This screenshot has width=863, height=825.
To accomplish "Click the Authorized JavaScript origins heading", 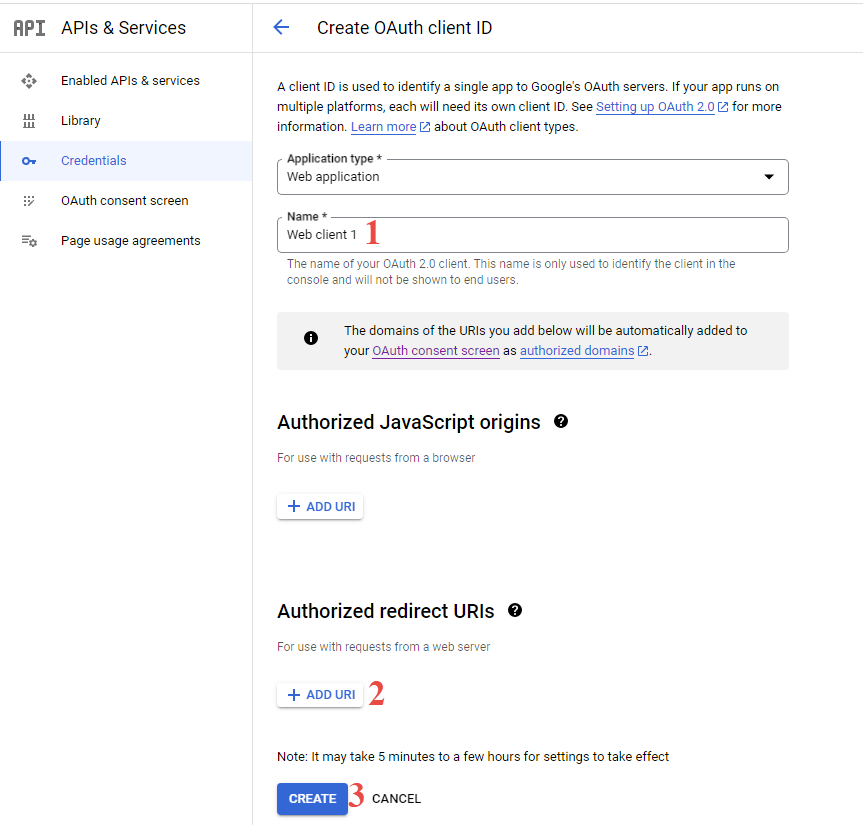I will tap(409, 422).
